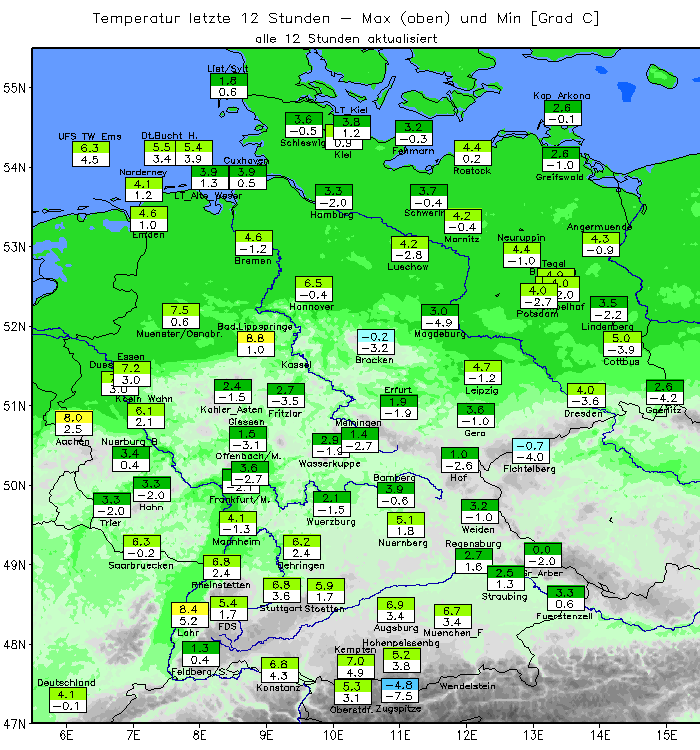Click List/Sylt temperature box 1.8 / 0.6

point(229,86)
